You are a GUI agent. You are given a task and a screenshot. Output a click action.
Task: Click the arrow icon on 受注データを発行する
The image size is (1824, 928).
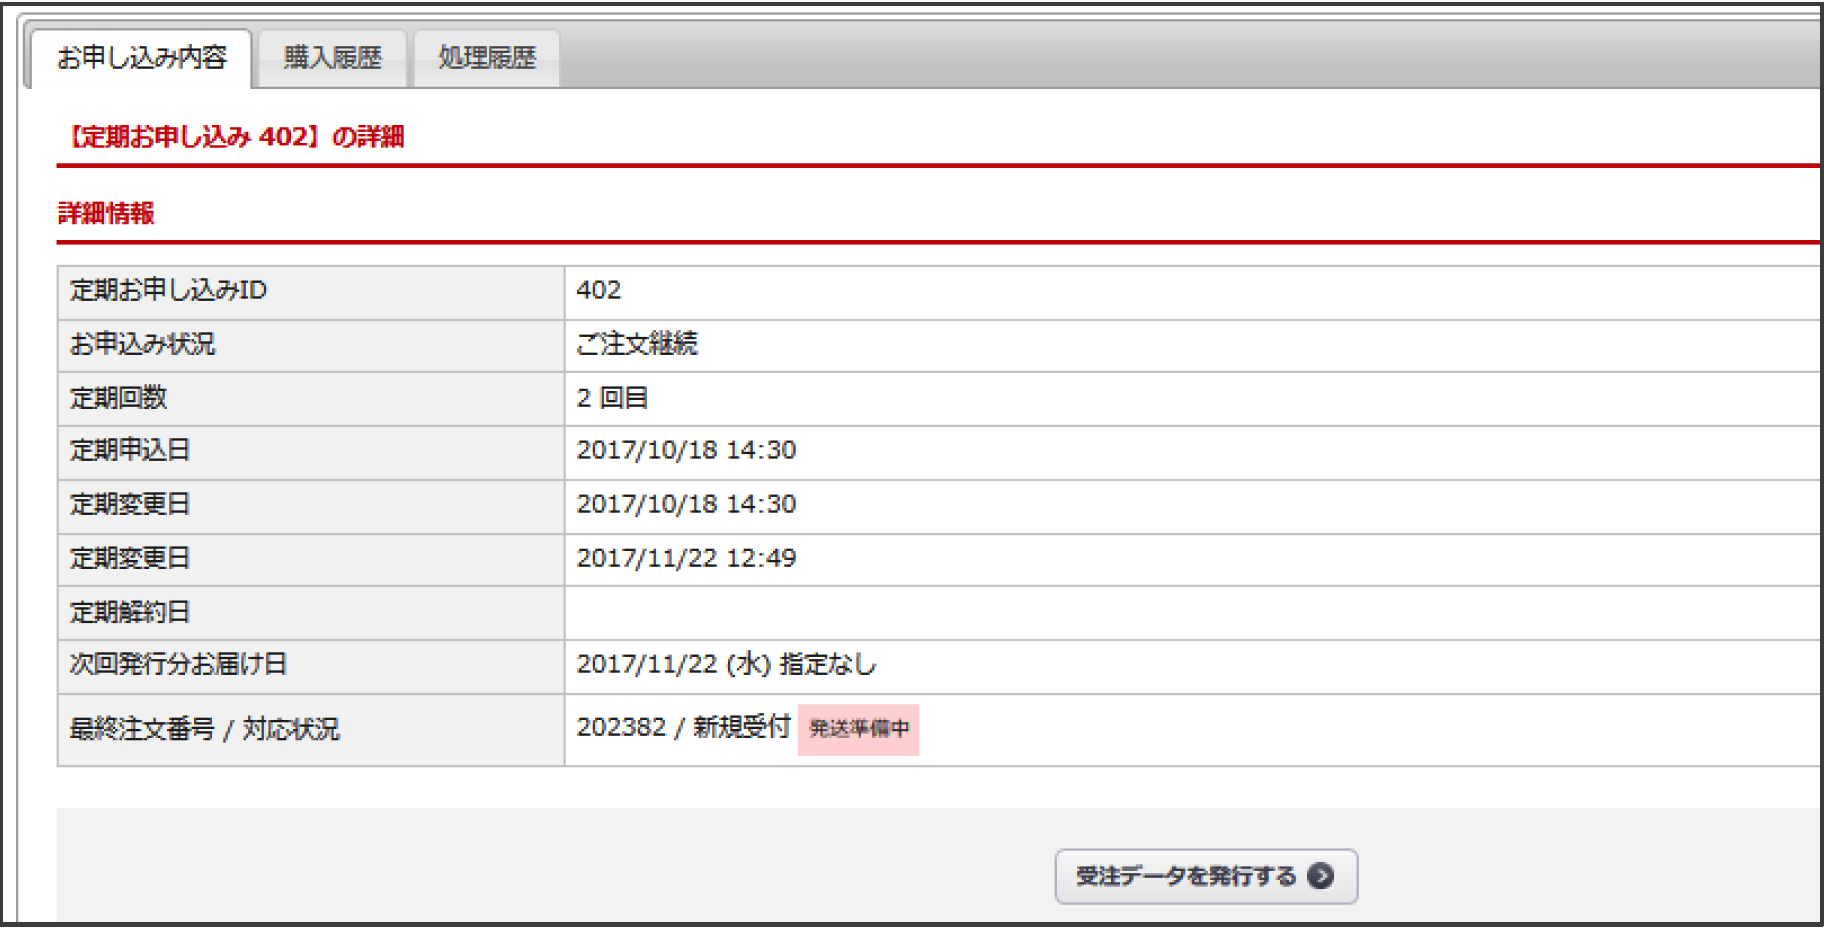[1320, 876]
